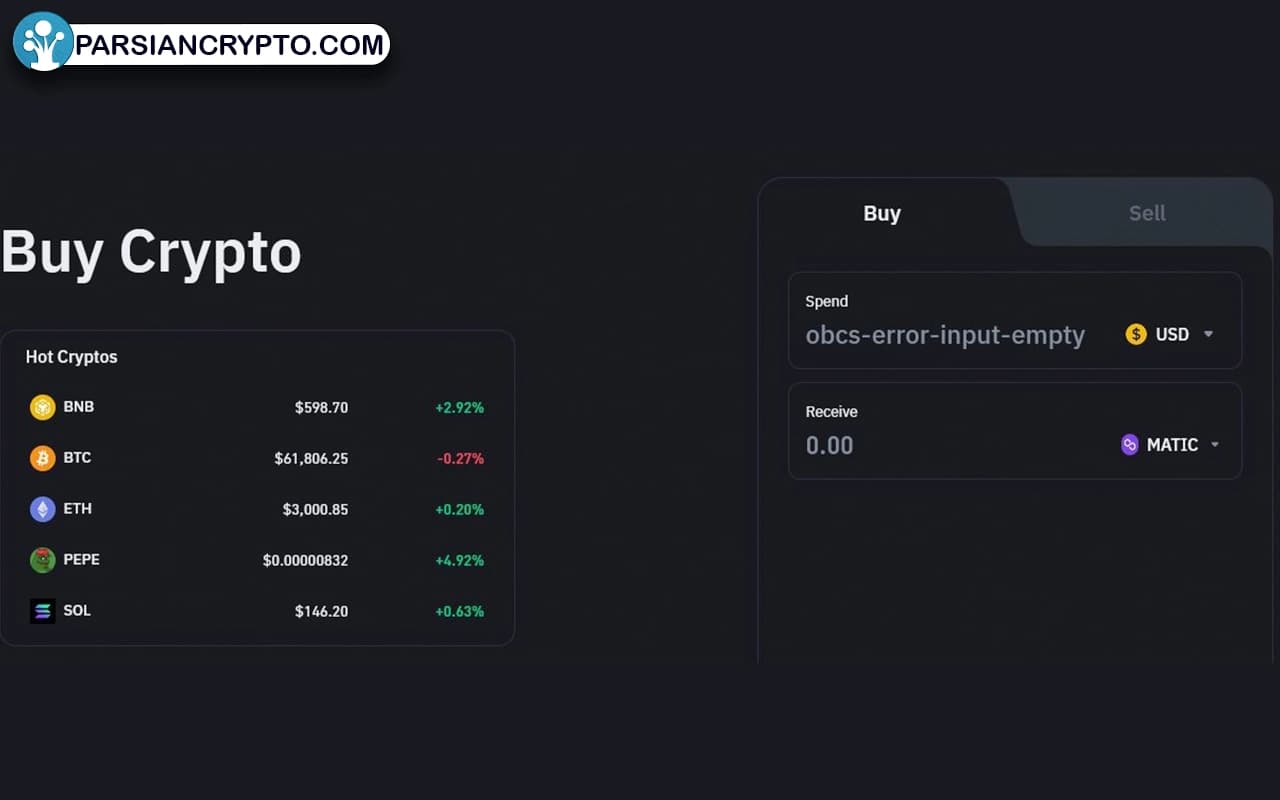
Task: Click the PEPE frog icon
Action: (x=42, y=560)
